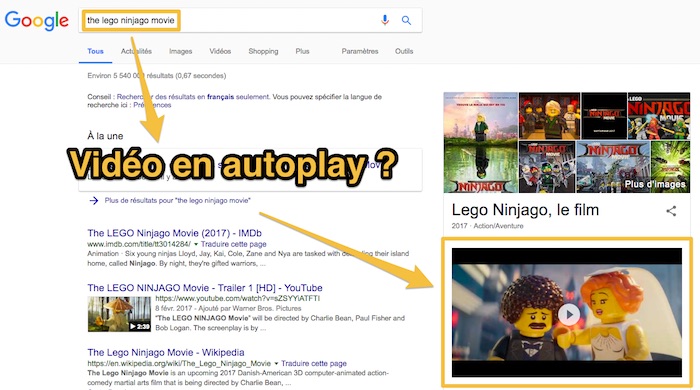Click 'Traduire cette page' for IMDb result
Viewport: 700px width, 390px height.
[x=233, y=244]
